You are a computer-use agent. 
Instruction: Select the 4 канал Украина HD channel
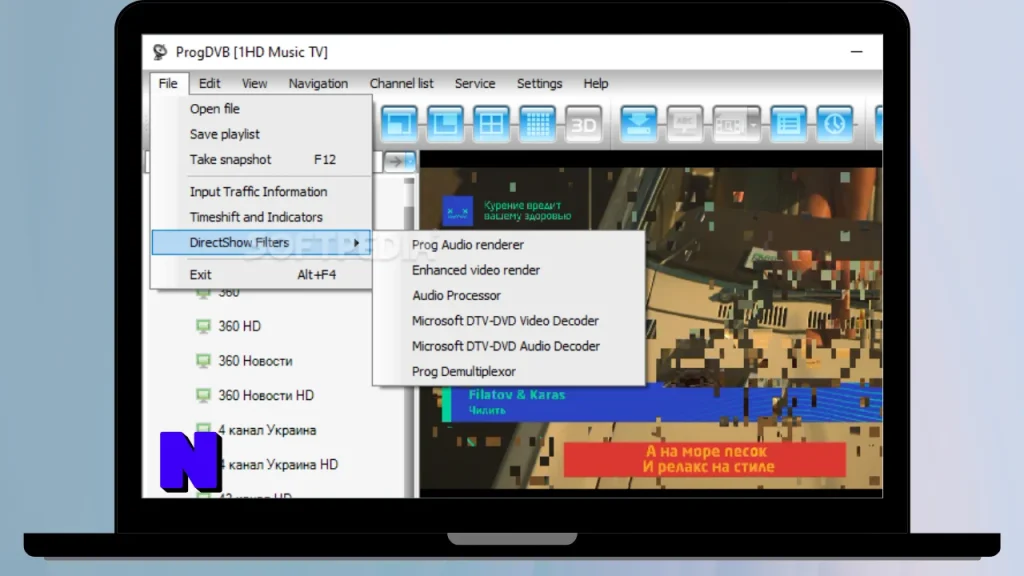[x=279, y=464]
